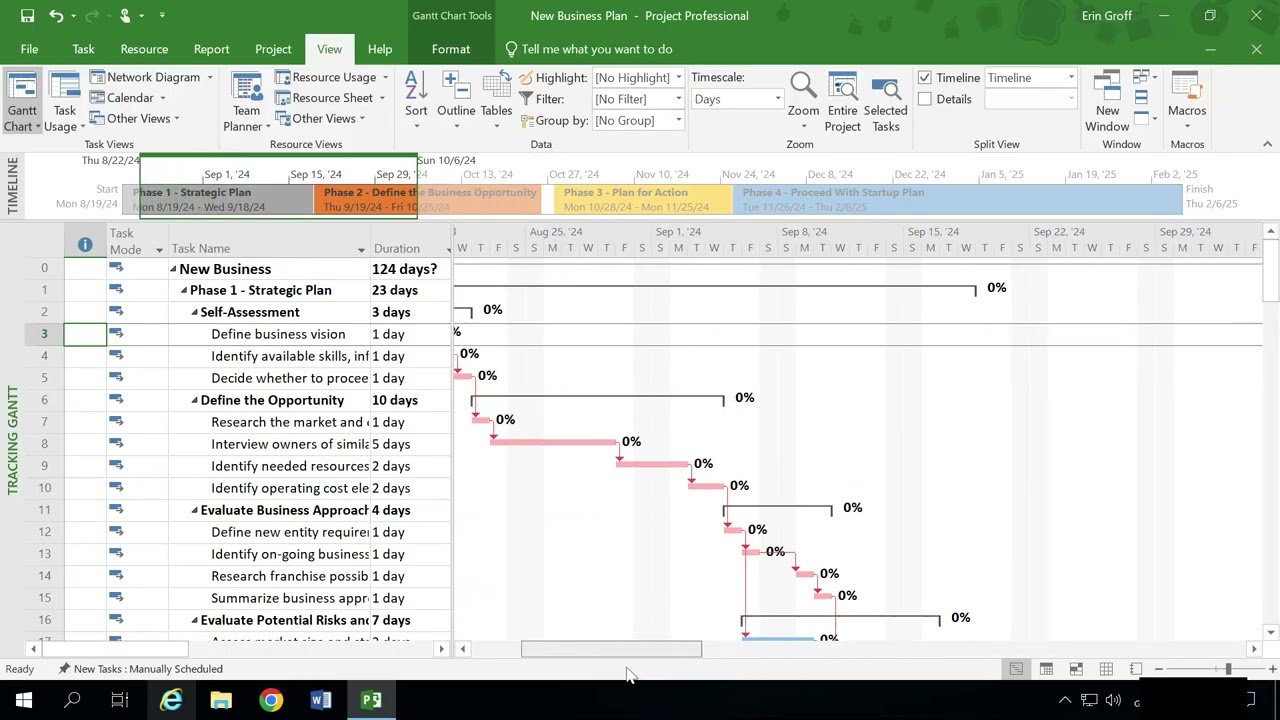1280x720 pixels.
Task: Open Other Views in Task Views
Action: [x=135, y=119]
